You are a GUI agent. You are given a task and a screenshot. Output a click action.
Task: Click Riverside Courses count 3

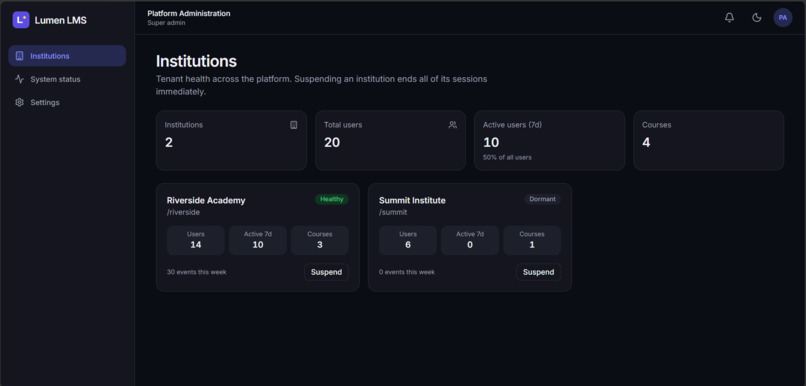pyautogui.click(x=320, y=245)
